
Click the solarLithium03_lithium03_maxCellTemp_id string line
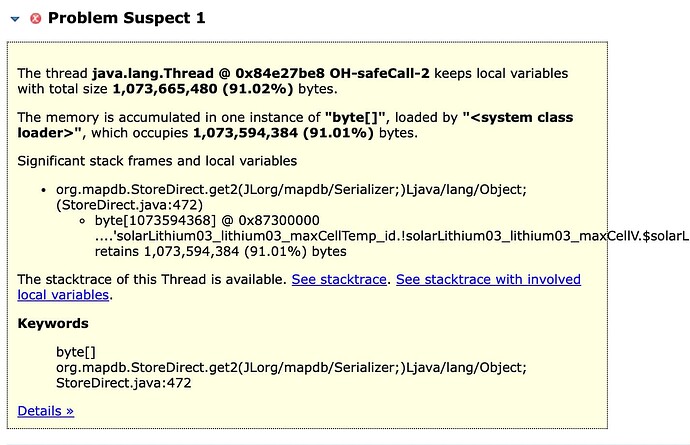[x=392, y=236]
